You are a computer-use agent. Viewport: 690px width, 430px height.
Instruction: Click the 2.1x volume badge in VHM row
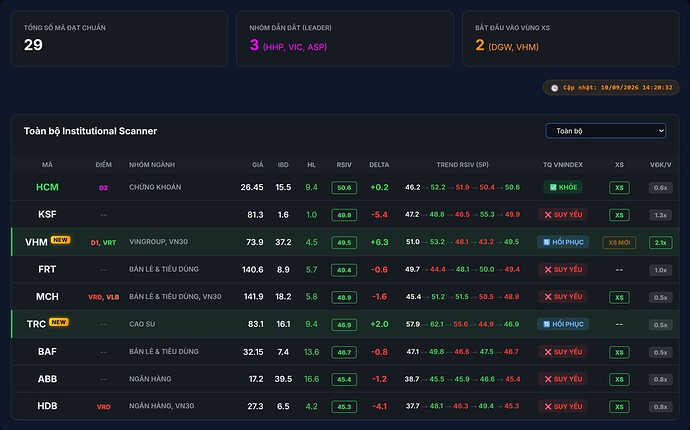(661, 243)
